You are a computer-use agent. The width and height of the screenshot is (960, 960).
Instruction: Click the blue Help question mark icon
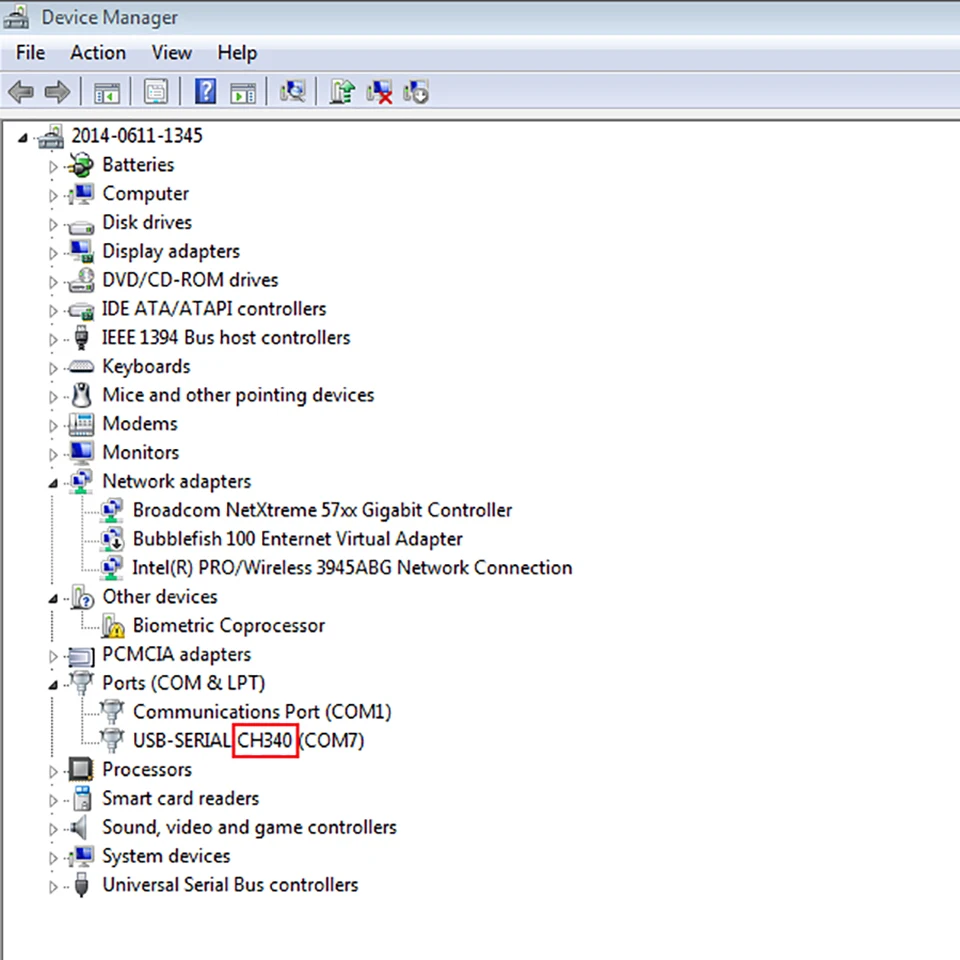tap(205, 92)
